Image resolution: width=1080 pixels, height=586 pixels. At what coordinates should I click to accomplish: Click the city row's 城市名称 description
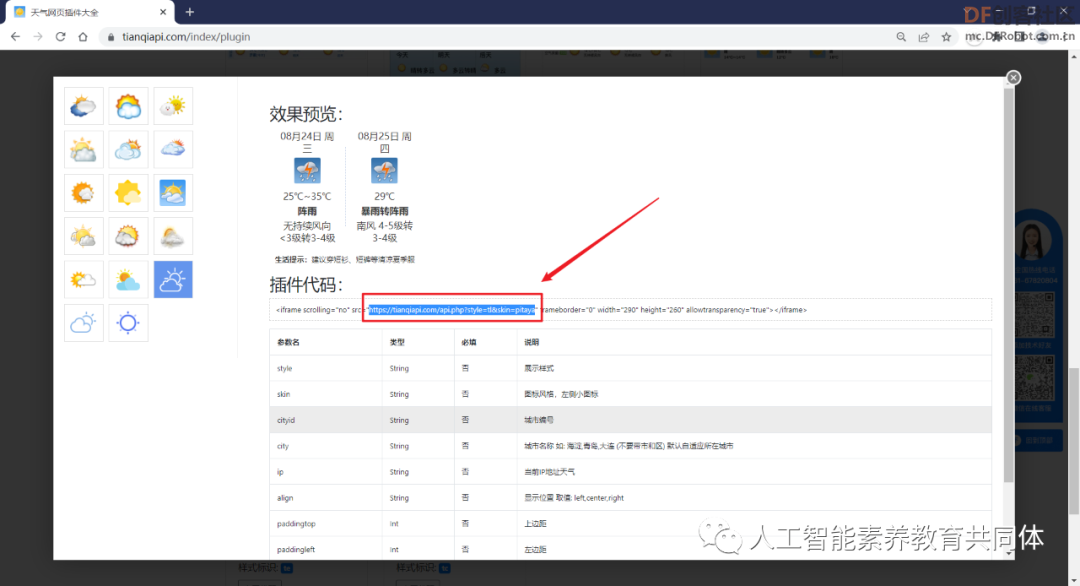coord(628,446)
